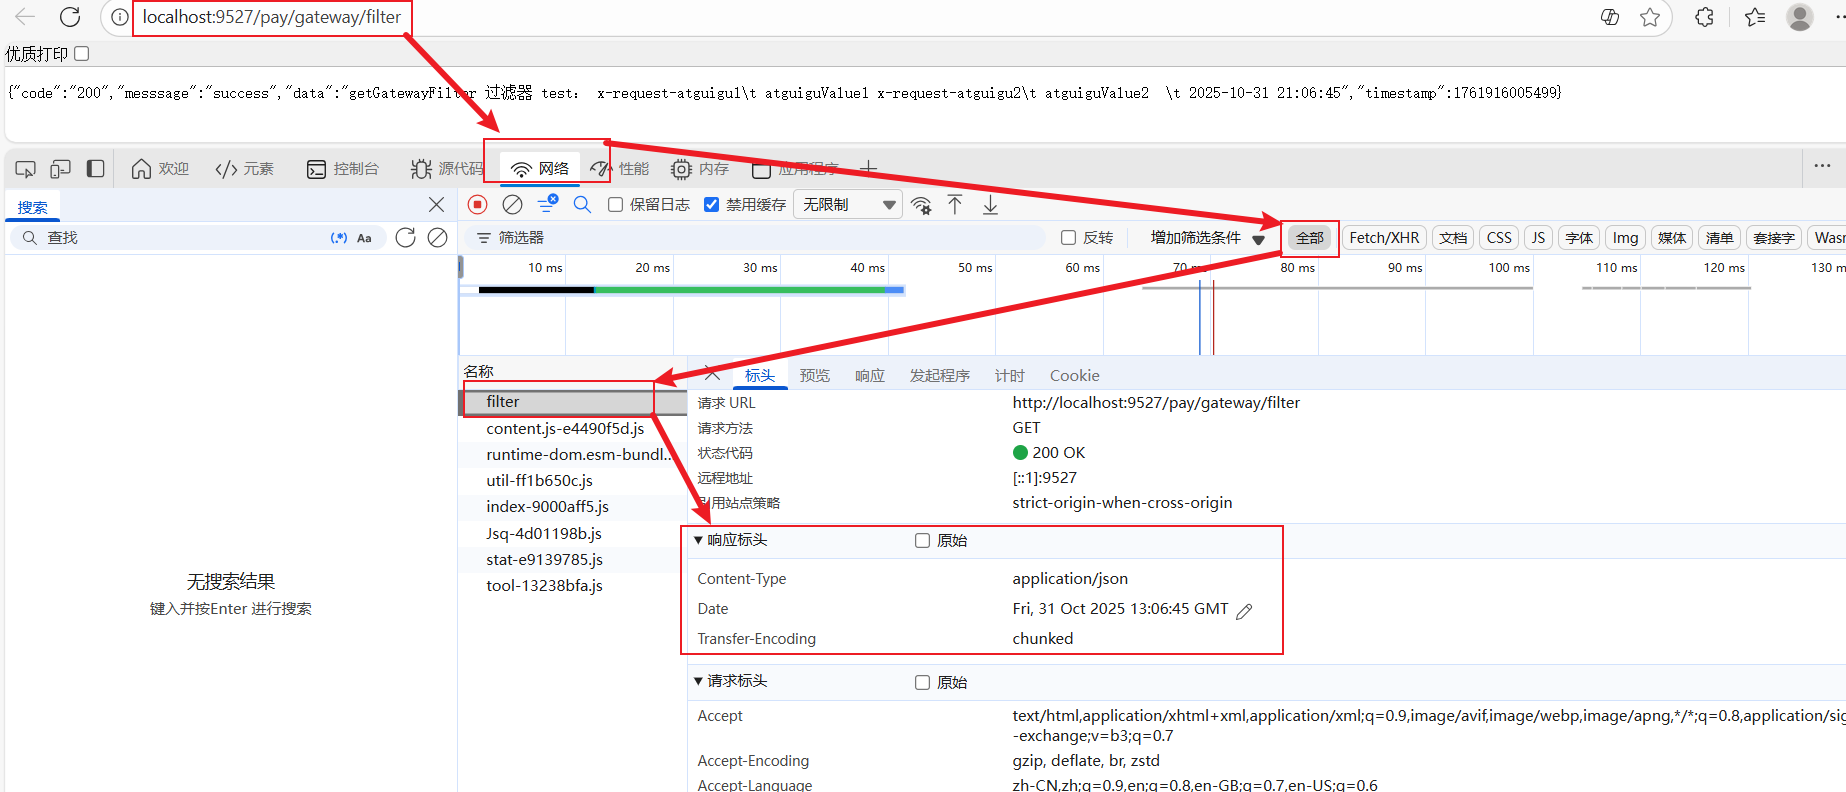Click the site information icon in address bar
This screenshot has width=1846, height=792.
click(120, 17)
